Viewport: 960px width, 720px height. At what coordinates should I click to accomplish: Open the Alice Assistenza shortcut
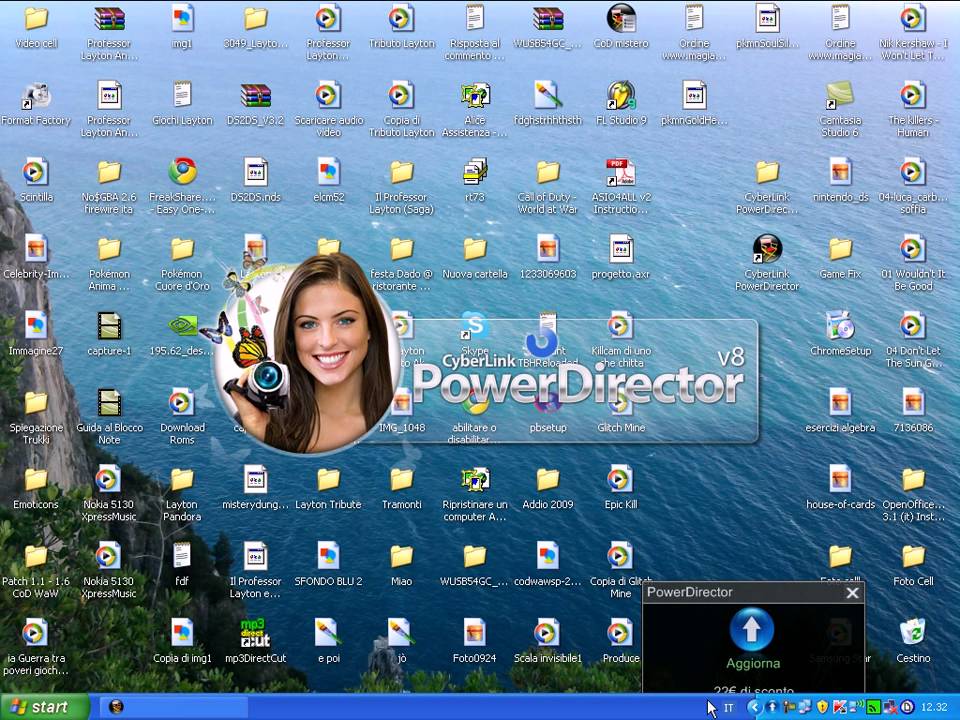pos(474,96)
